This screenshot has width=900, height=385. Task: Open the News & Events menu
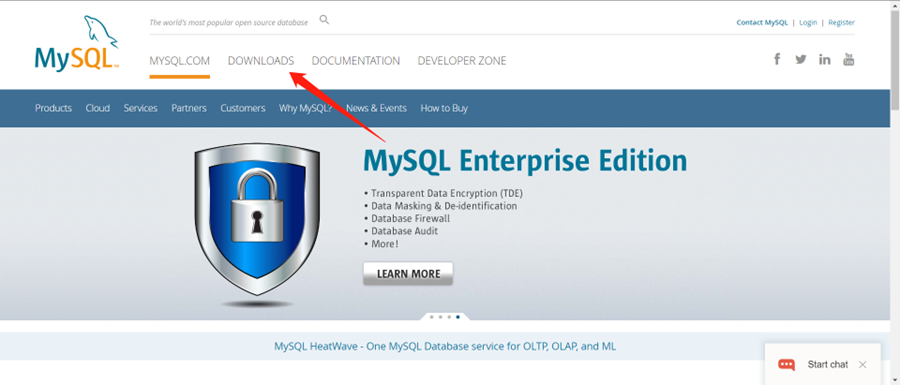376,108
